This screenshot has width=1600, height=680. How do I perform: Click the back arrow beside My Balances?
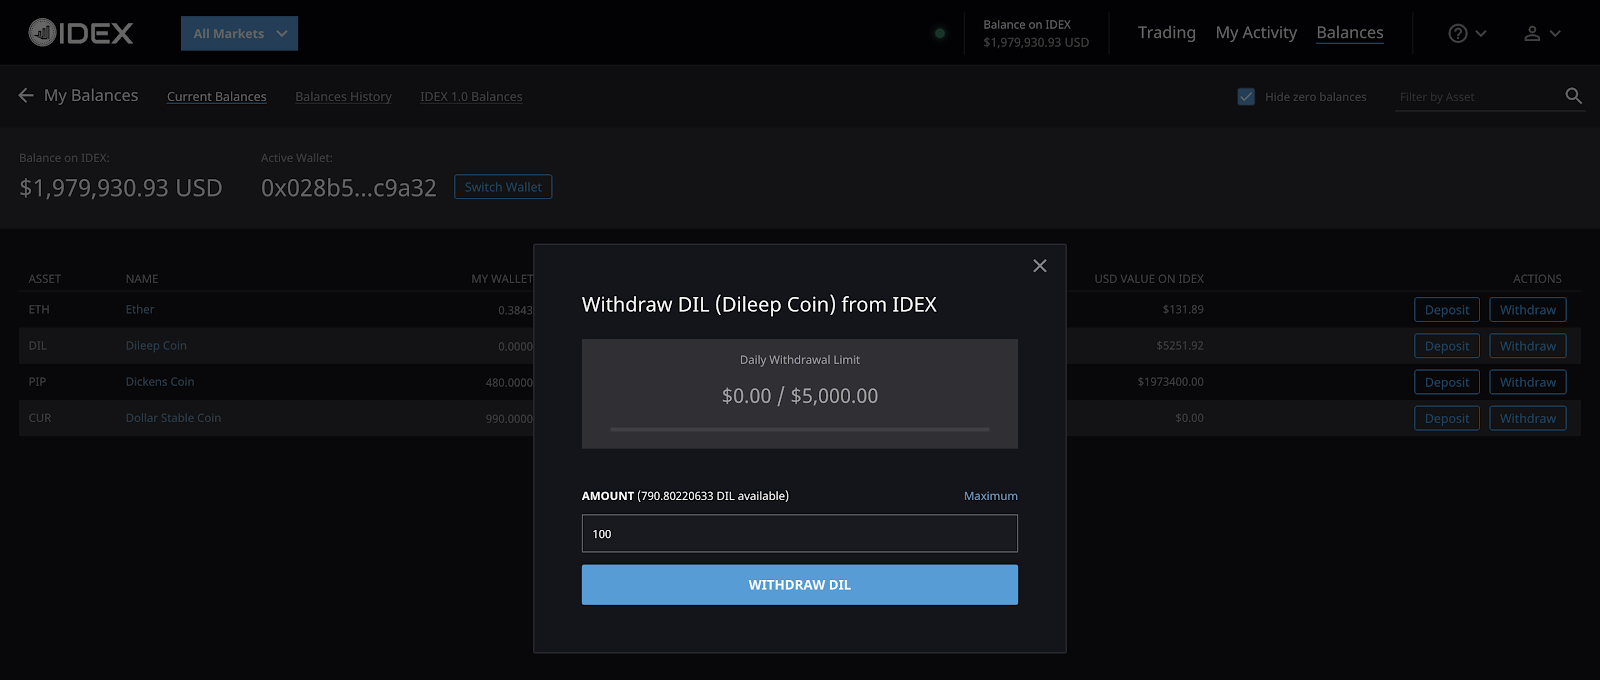26,95
